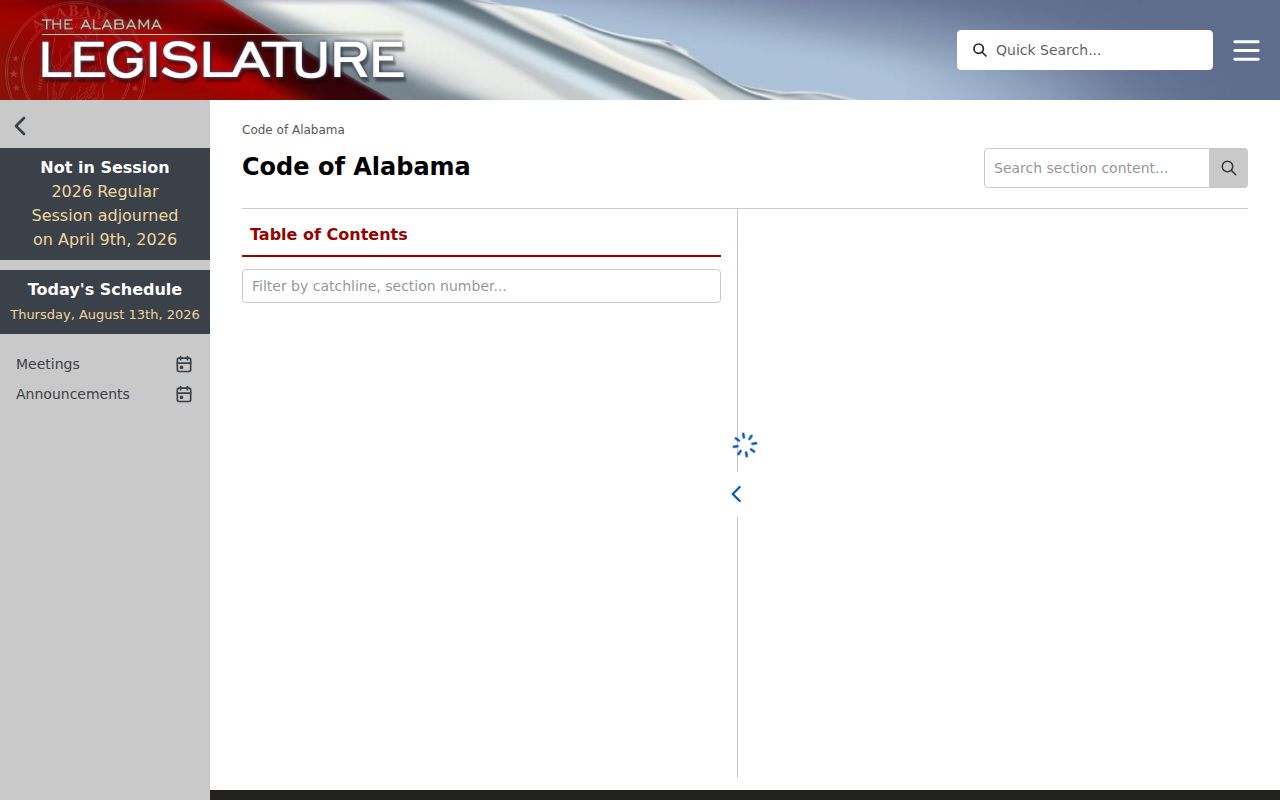Open the Announcements calendar icon
1280x800 pixels.
tap(184, 394)
